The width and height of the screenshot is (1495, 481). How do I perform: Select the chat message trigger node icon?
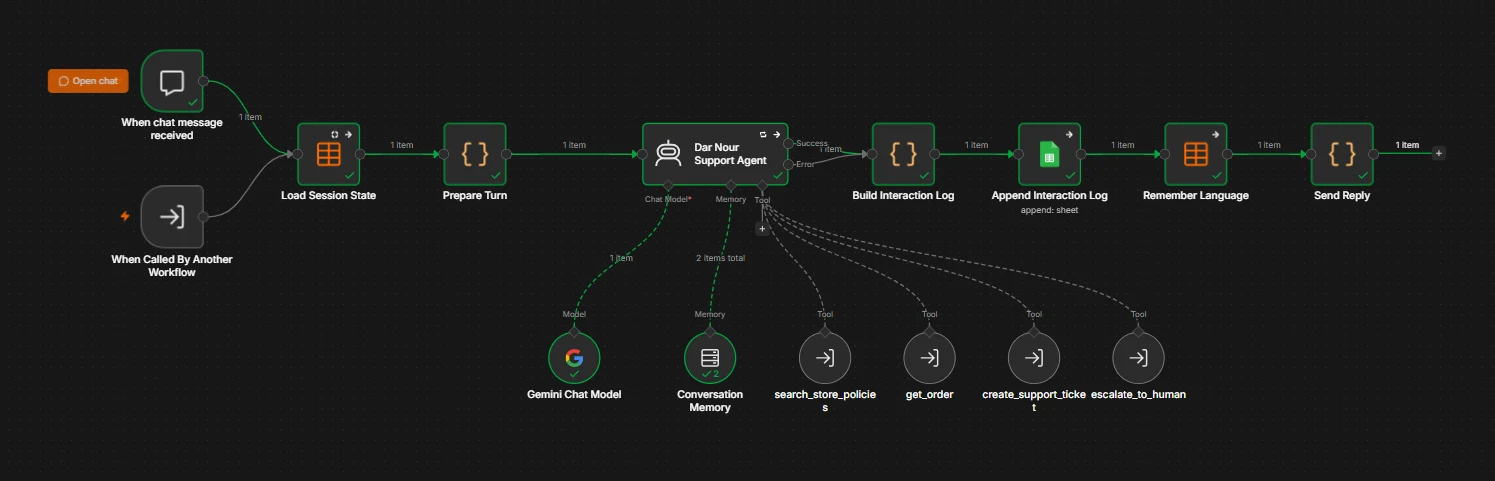coord(172,81)
